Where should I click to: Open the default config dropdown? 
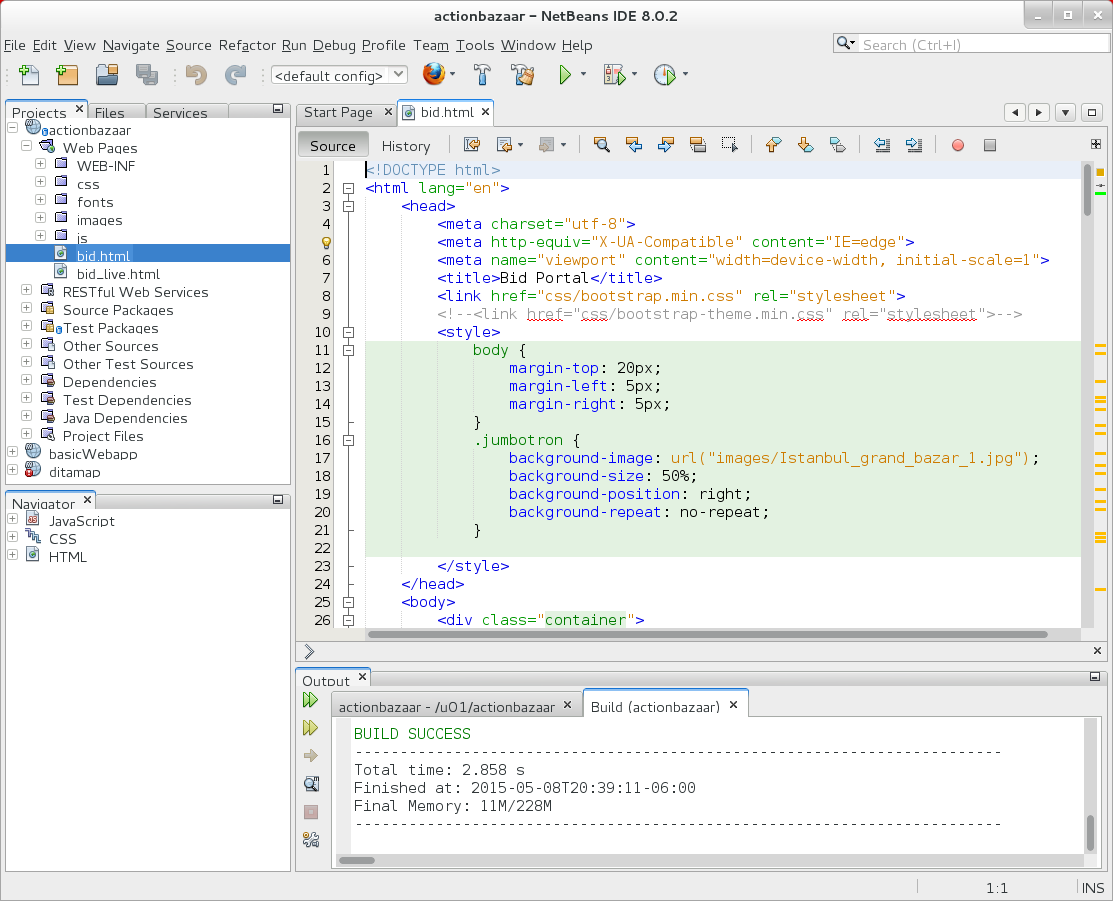tap(338, 75)
